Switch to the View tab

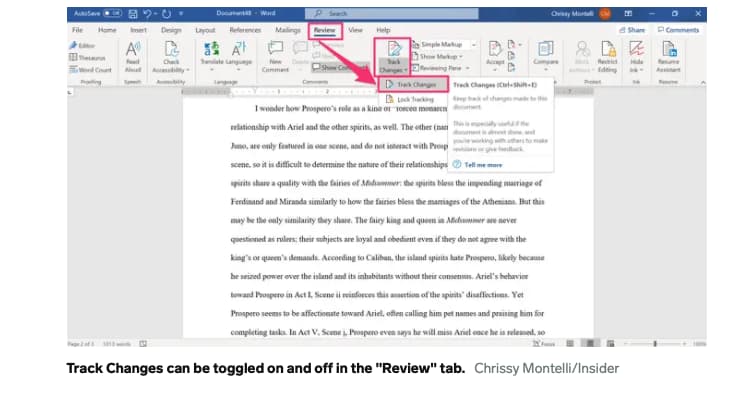pos(355,29)
